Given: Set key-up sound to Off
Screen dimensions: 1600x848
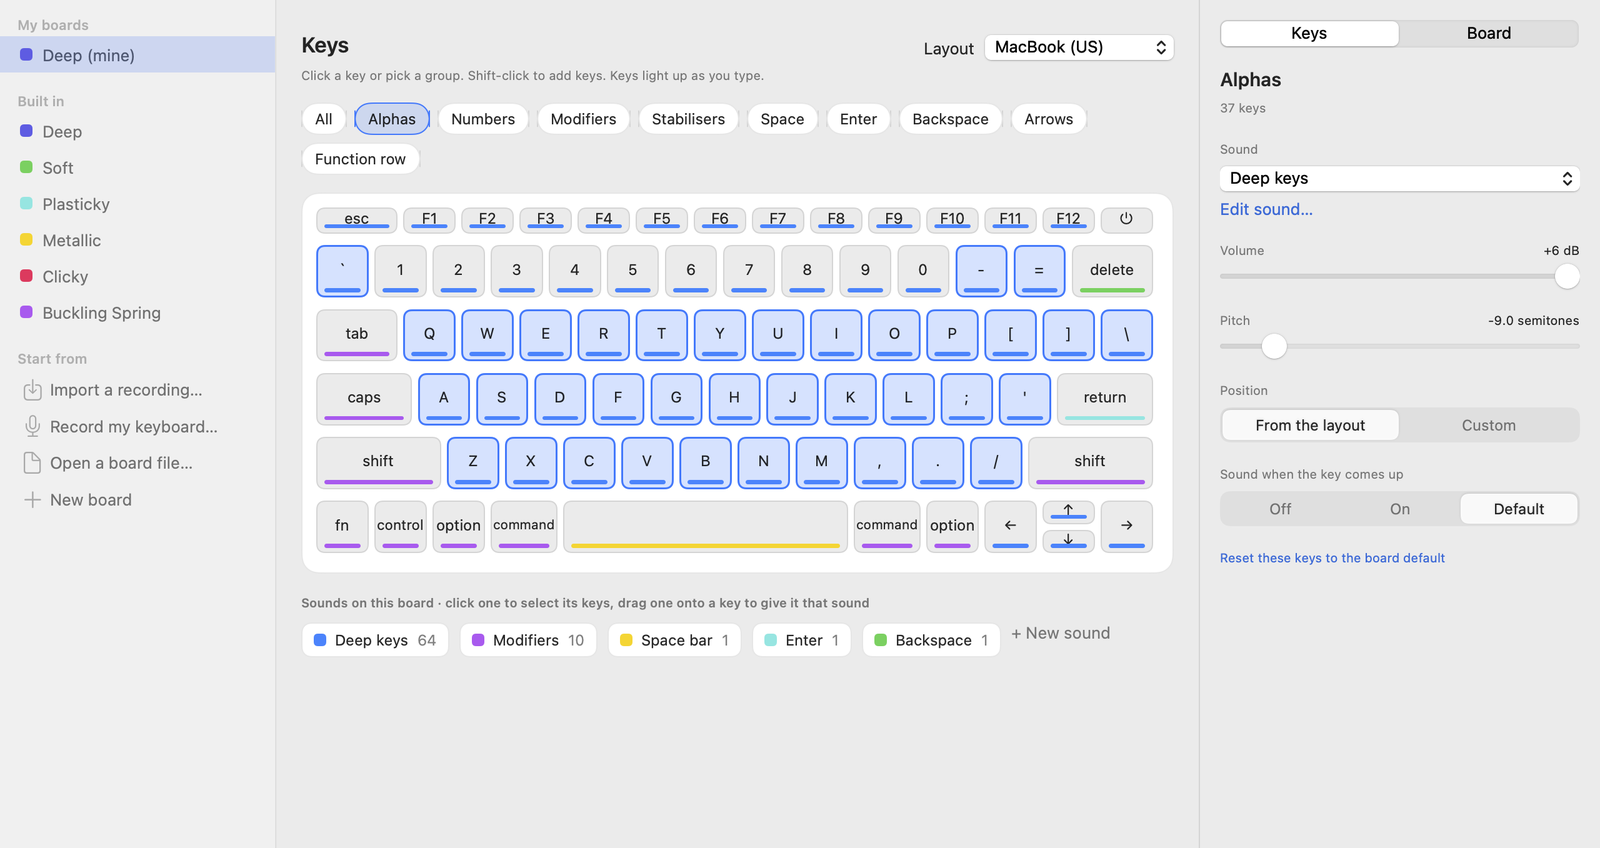Looking at the screenshot, I should point(1280,509).
